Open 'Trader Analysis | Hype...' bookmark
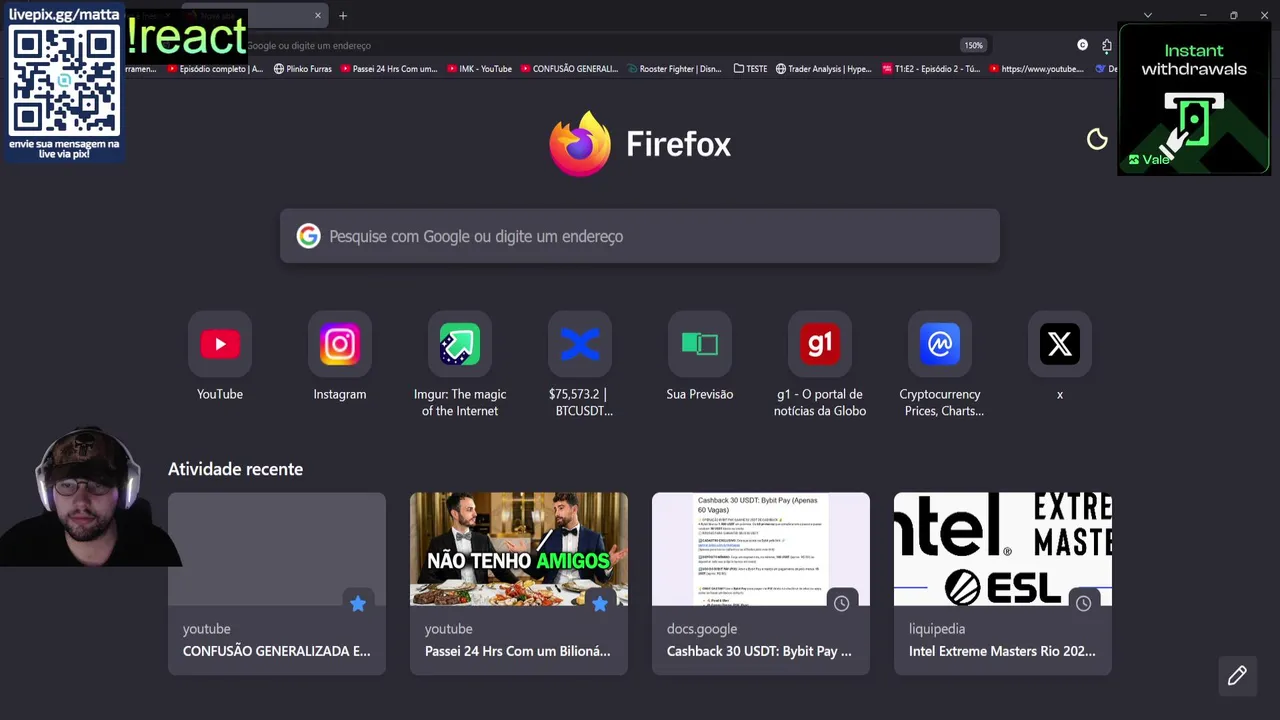 point(824,69)
